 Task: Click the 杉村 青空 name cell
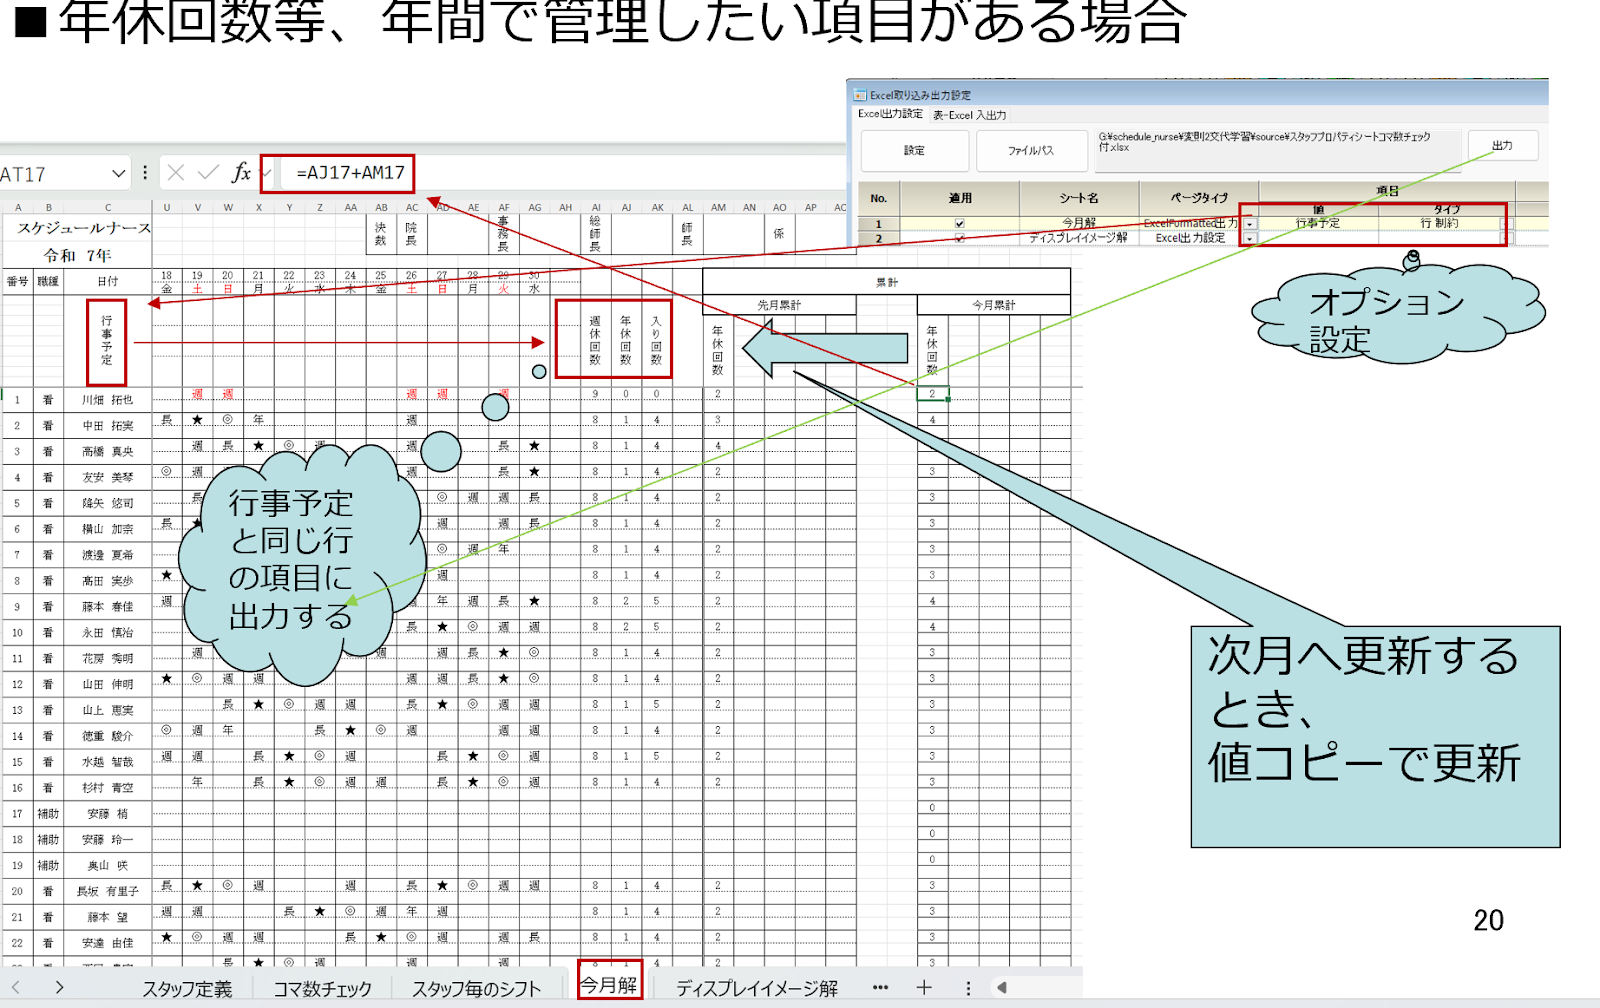point(108,788)
